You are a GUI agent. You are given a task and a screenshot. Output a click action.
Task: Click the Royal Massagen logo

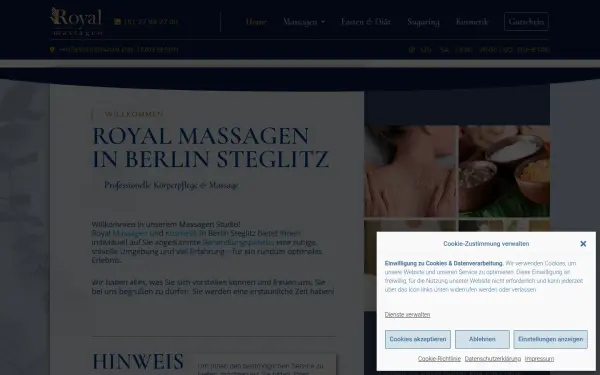(x=76, y=21)
